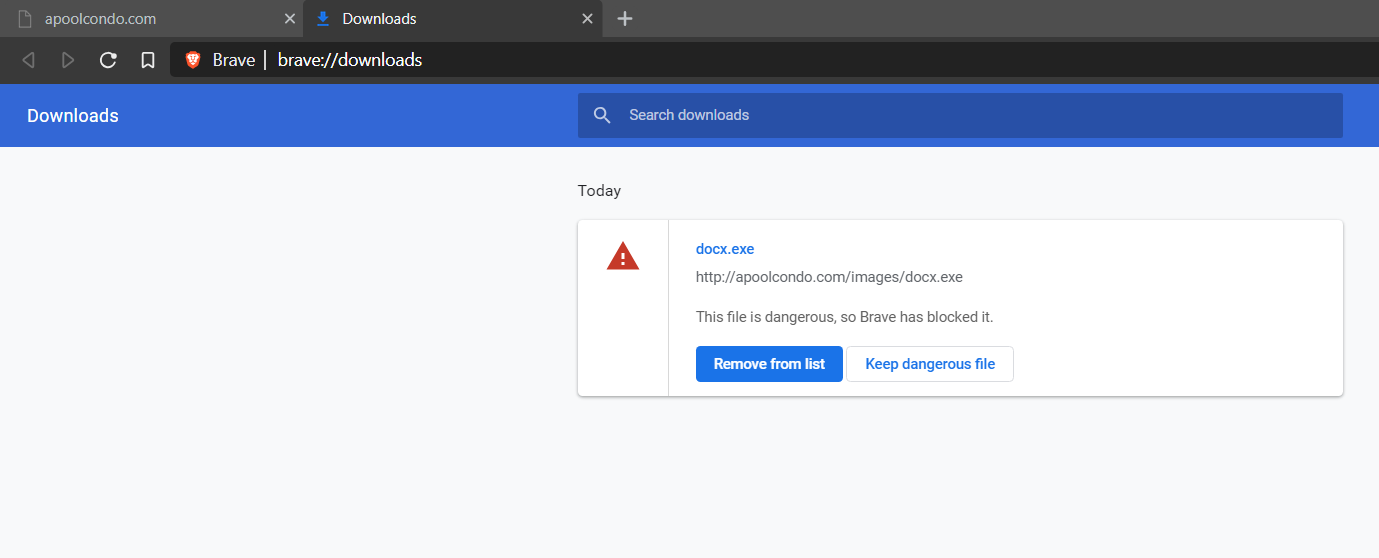
Task: Close the Downloads tab
Action: (588, 19)
